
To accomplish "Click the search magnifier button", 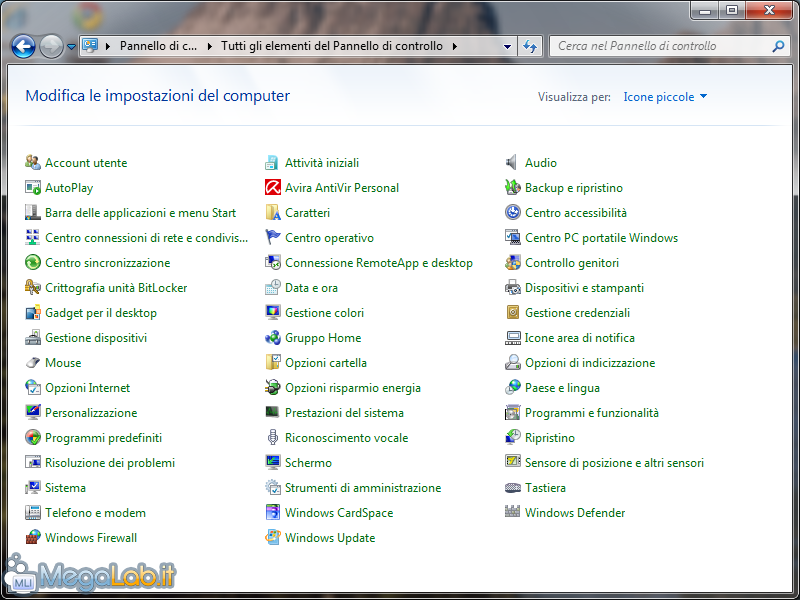I will 778,46.
